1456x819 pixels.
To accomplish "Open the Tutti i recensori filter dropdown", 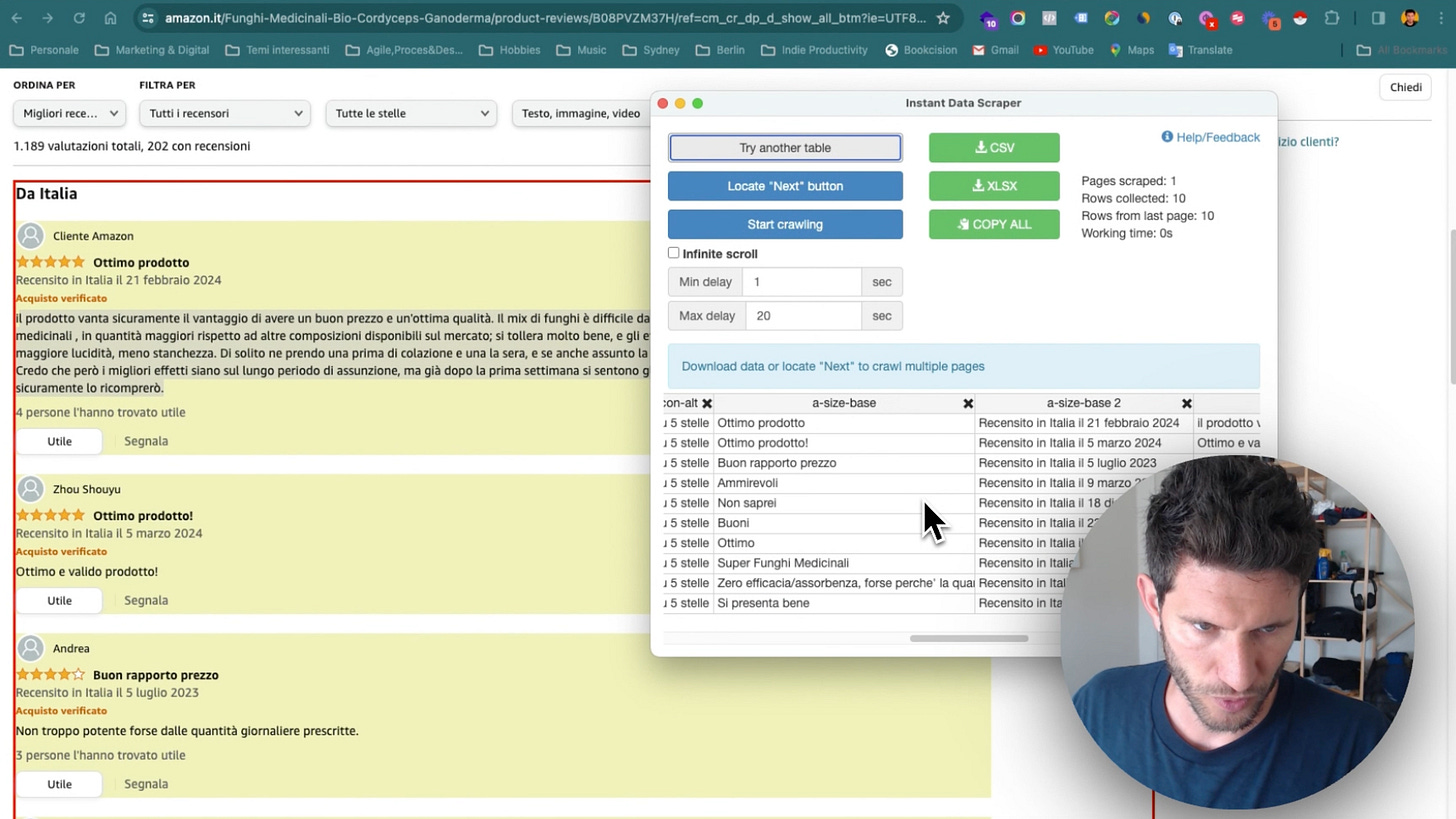I will tap(225, 113).
